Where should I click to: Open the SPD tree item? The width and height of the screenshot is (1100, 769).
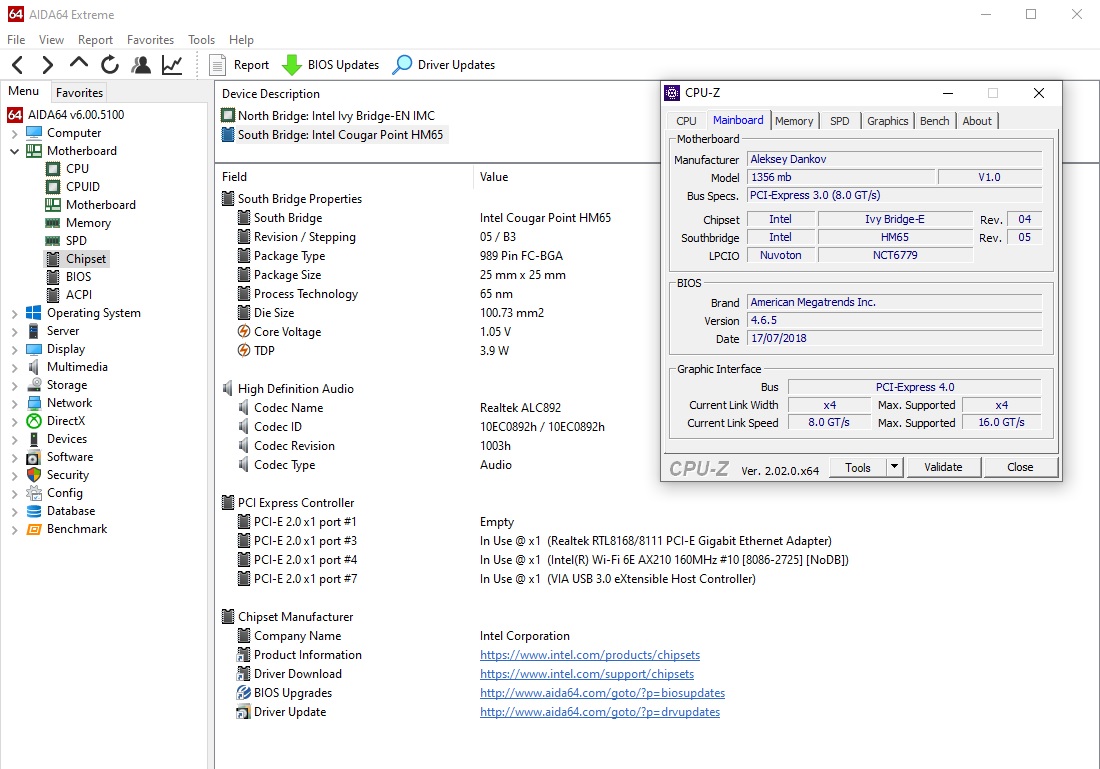point(76,241)
